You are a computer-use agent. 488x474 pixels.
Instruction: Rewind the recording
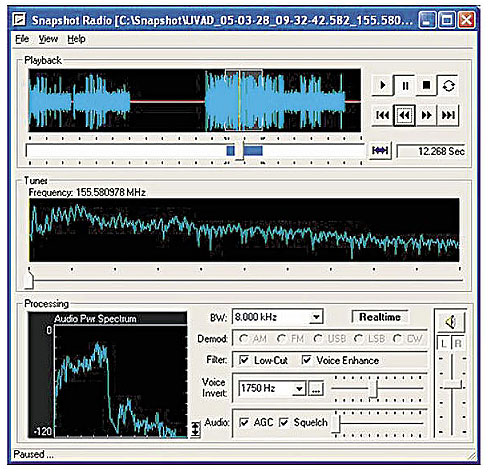[404, 115]
